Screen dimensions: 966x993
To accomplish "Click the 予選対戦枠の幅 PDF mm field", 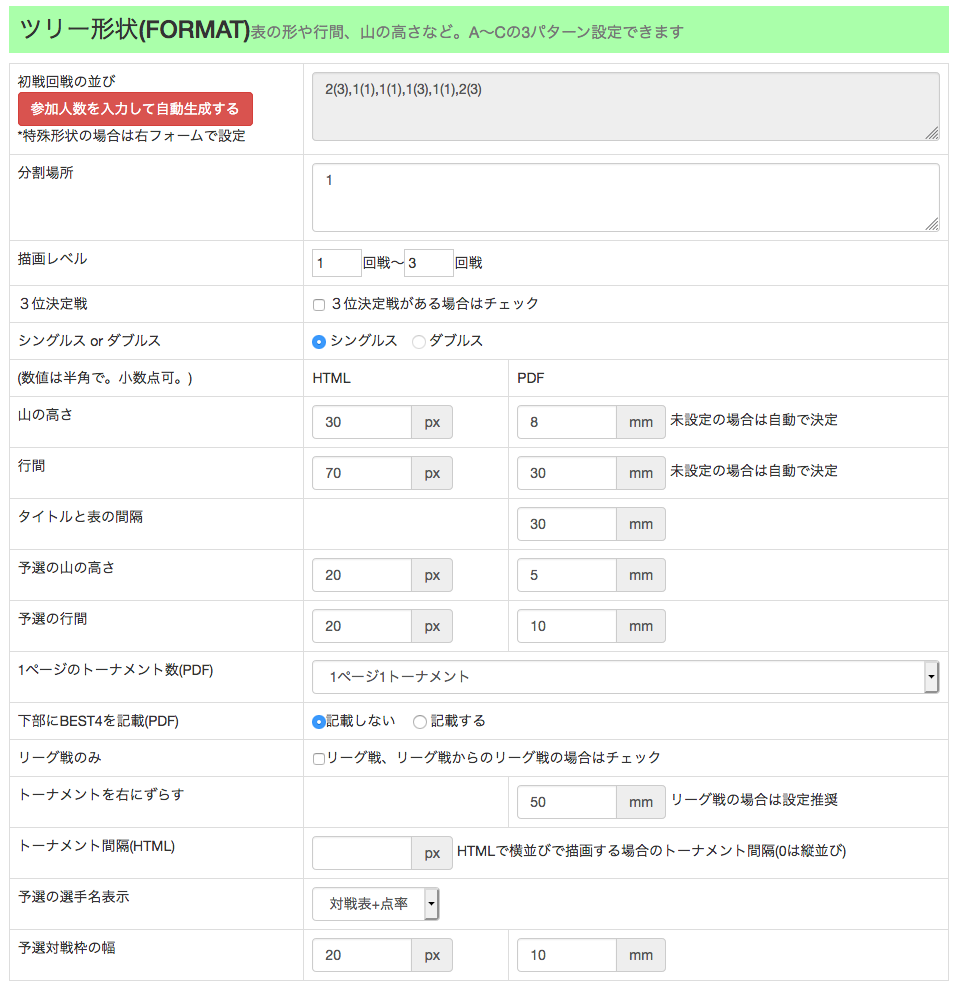I will pos(567,955).
